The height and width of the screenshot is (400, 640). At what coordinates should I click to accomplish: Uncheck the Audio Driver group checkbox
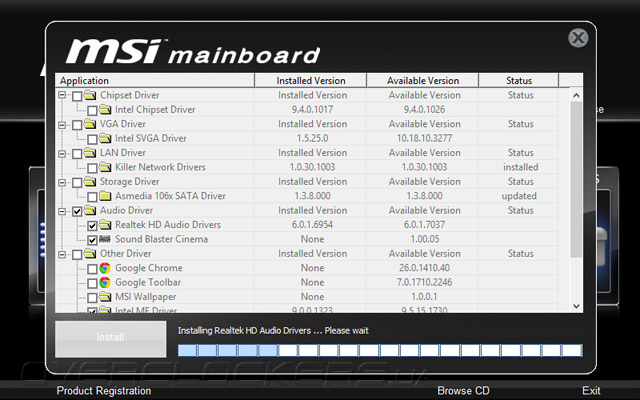[77, 211]
